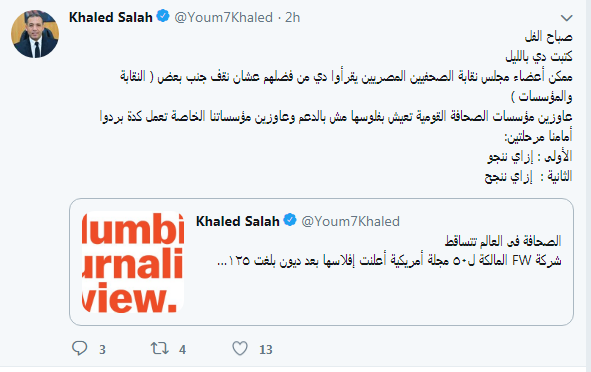Viewport: 591px width, 372px height.
Task: Click the reply speech bubble icon
Action: pos(80,348)
